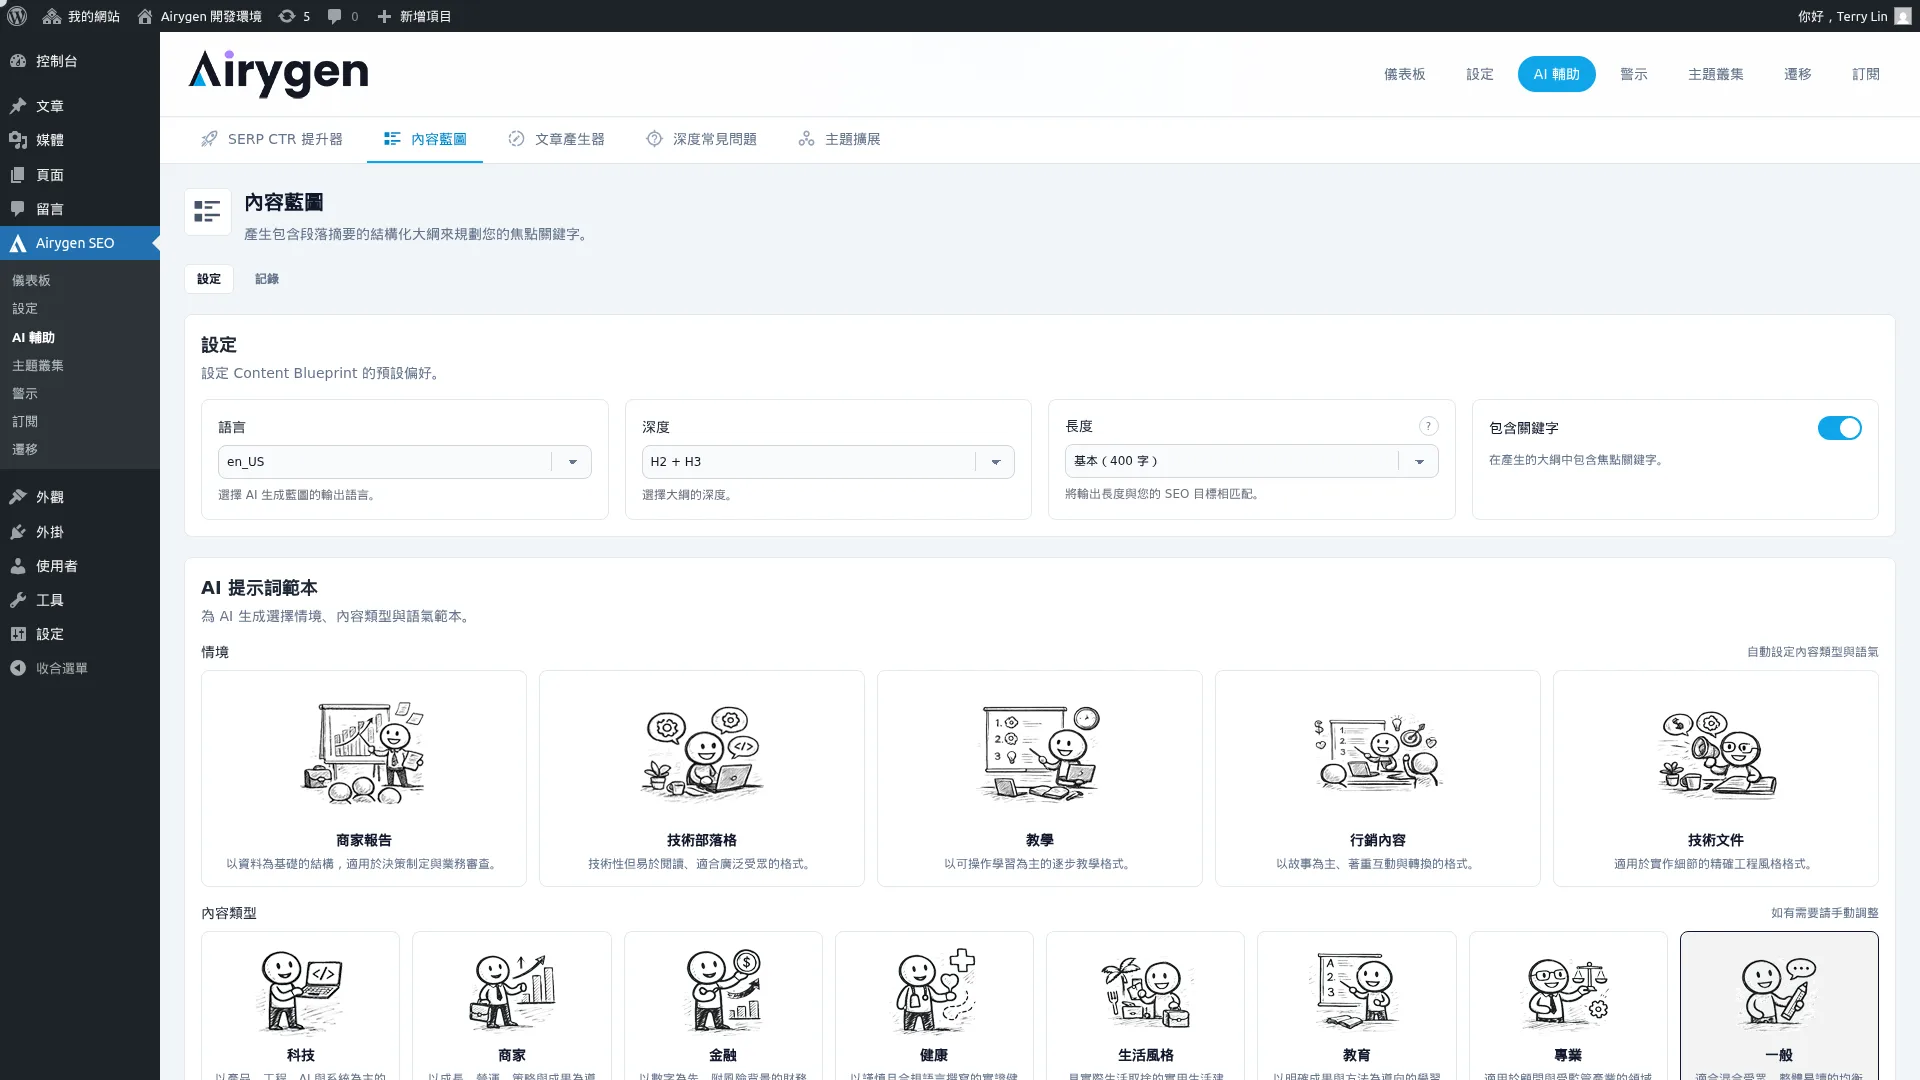1920x1080 pixels.
Task: Select the 一般 content type card
Action: pyautogui.click(x=1779, y=1006)
